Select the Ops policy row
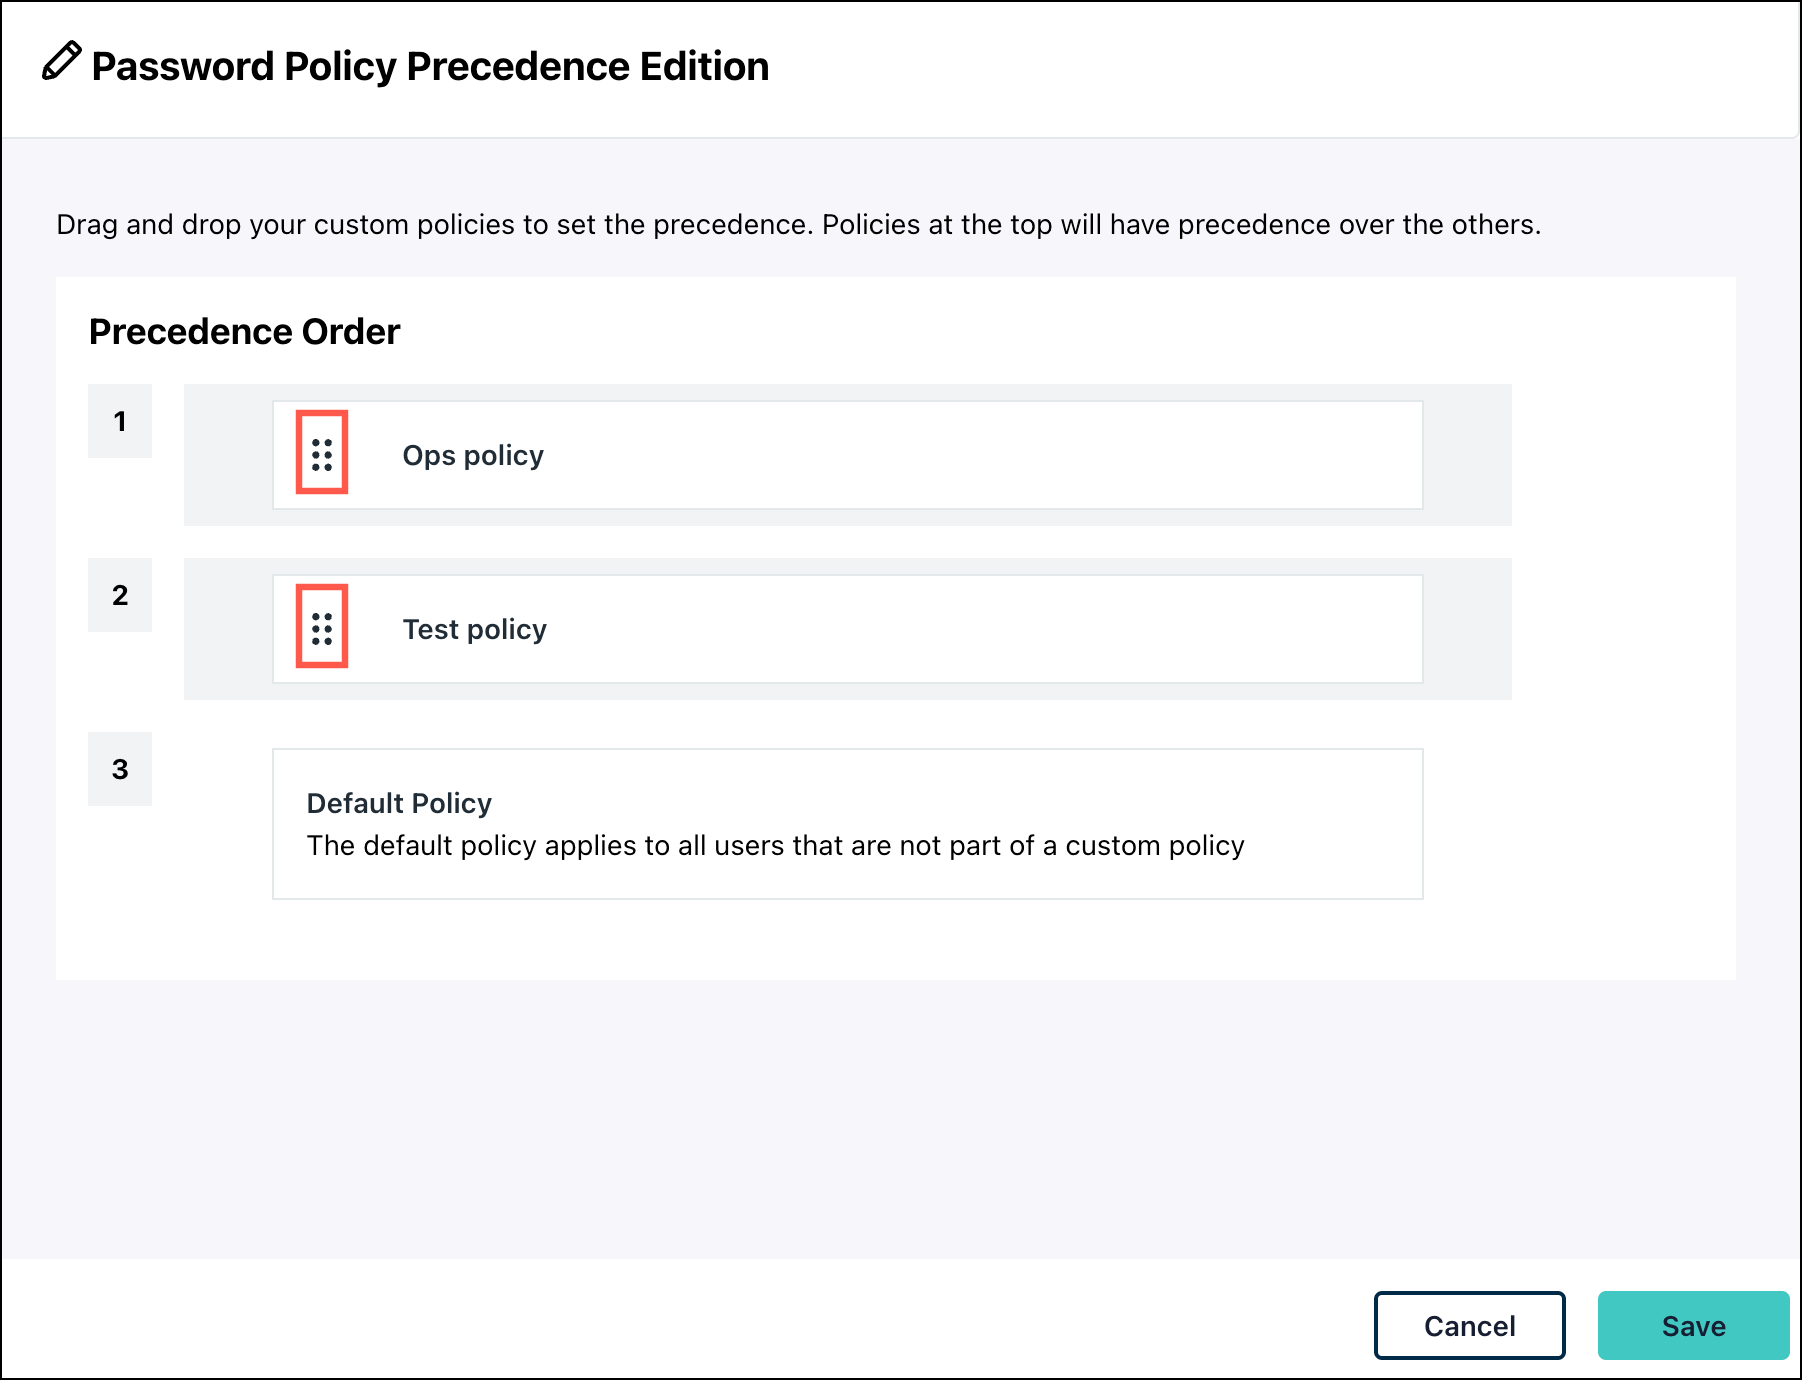The width and height of the screenshot is (1802, 1380). click(x=848, y=455)
